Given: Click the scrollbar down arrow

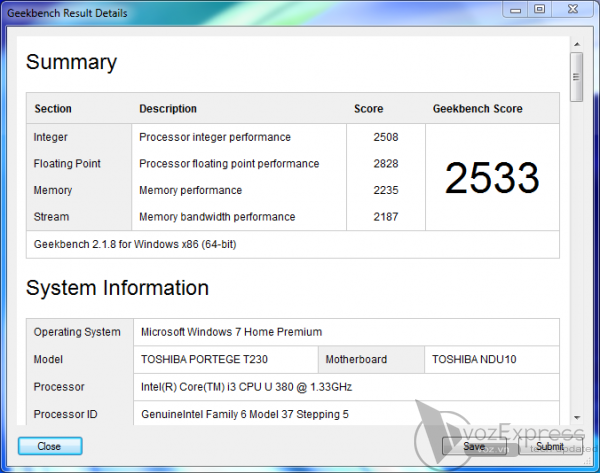Looking at the screenshot, I should (577, 418).
